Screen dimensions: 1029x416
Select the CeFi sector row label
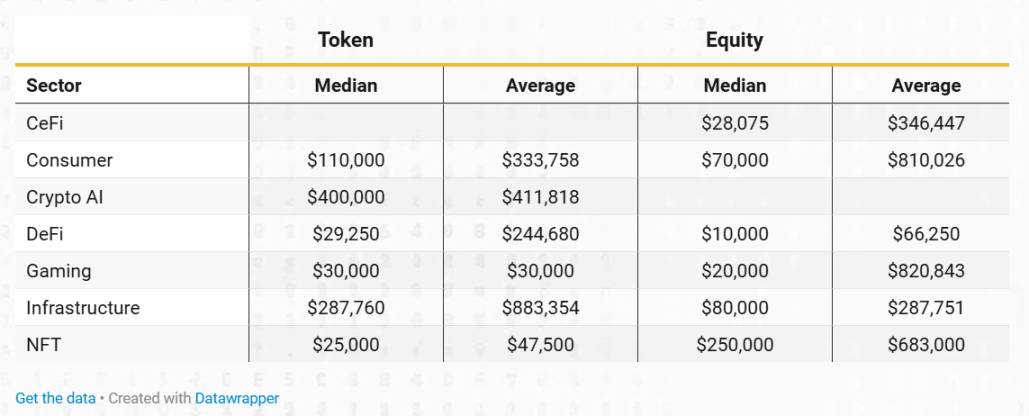[46, 123]
